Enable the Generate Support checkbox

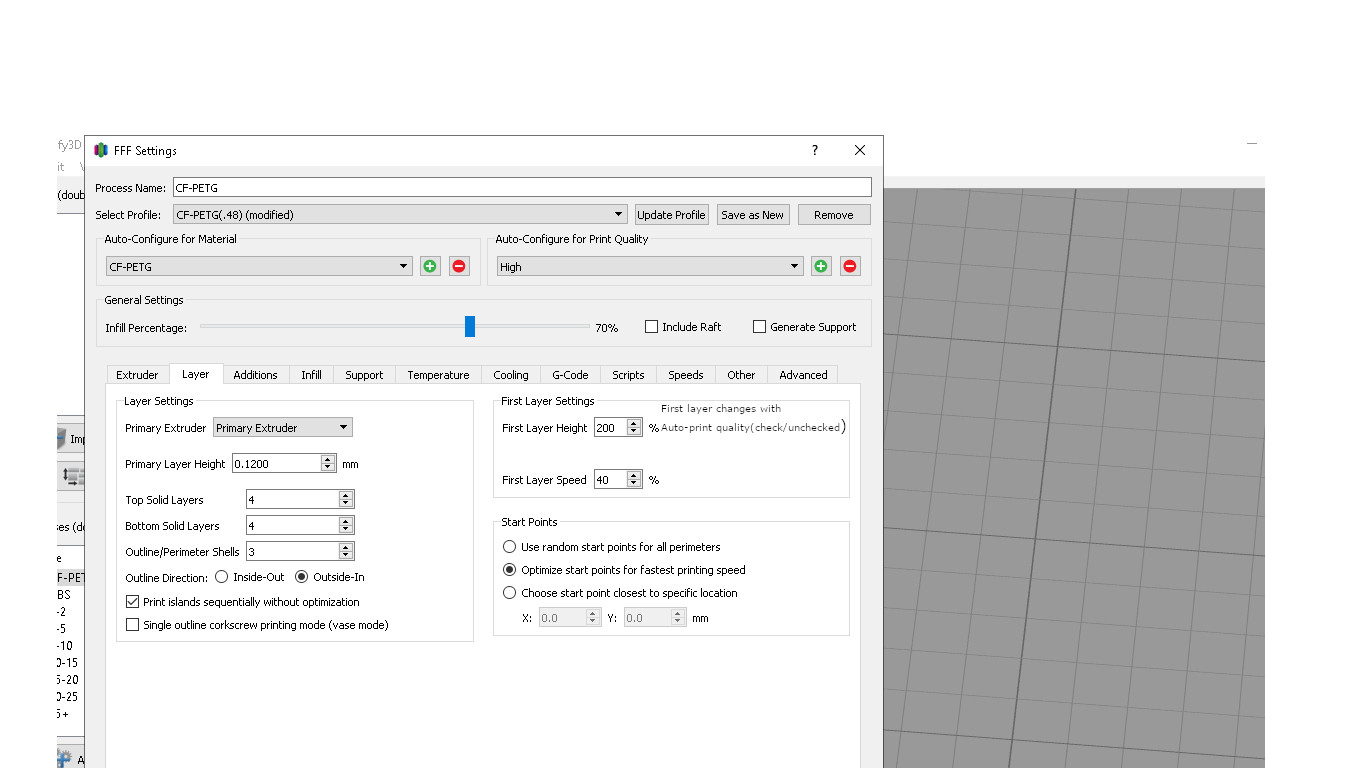point(759,327)
